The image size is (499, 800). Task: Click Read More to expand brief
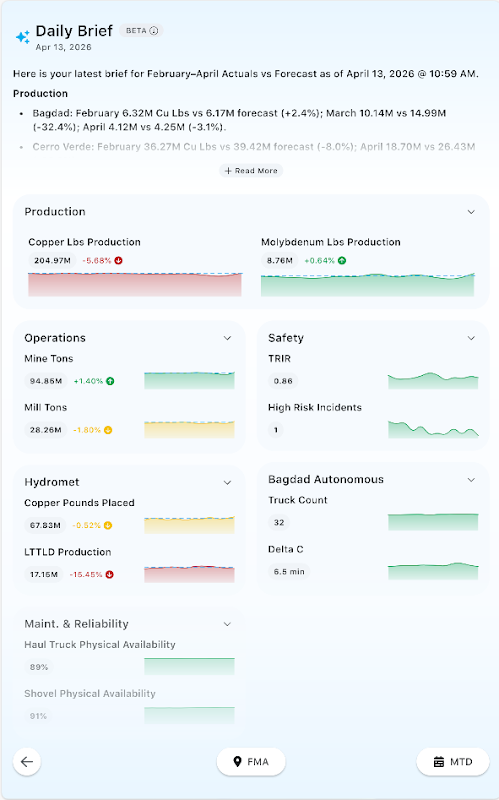tap(251, 171)
